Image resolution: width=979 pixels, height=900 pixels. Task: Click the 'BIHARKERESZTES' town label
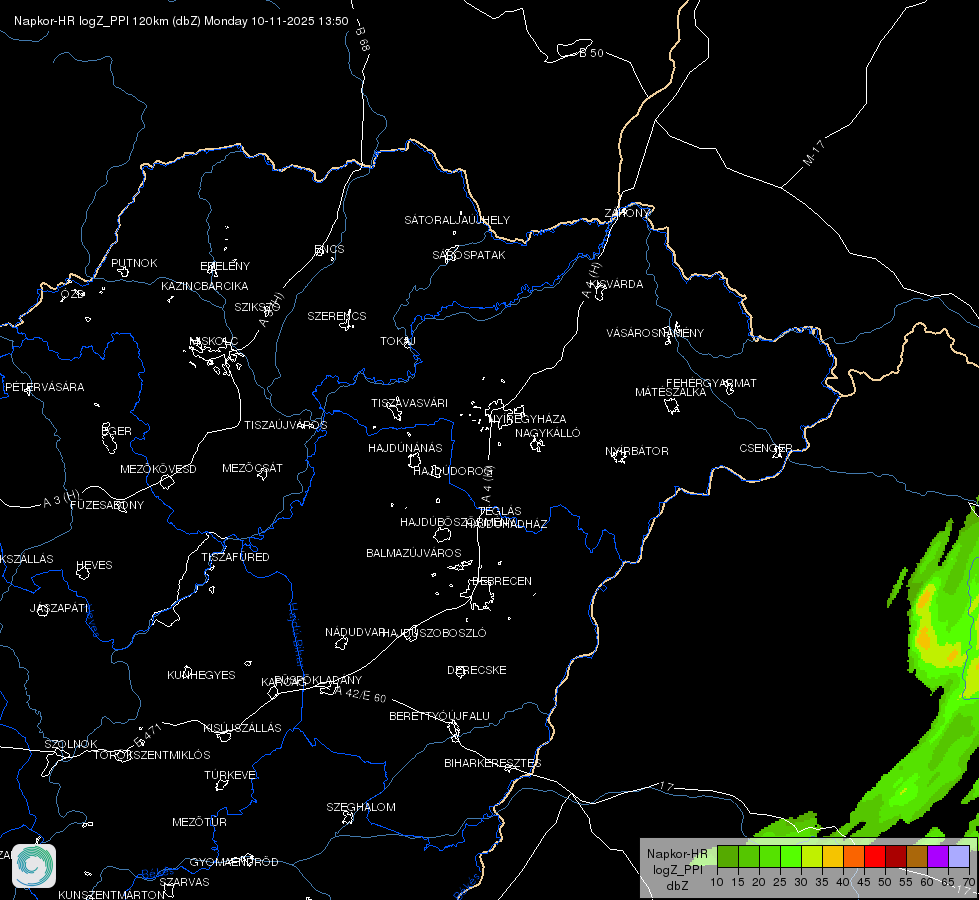[493, 763]
